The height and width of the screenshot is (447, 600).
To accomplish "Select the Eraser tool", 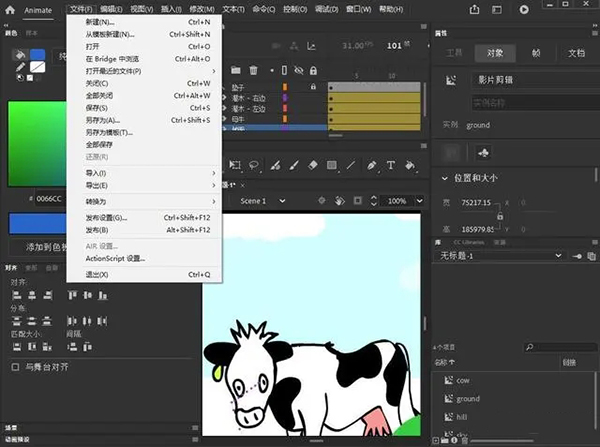I will 312,166.
